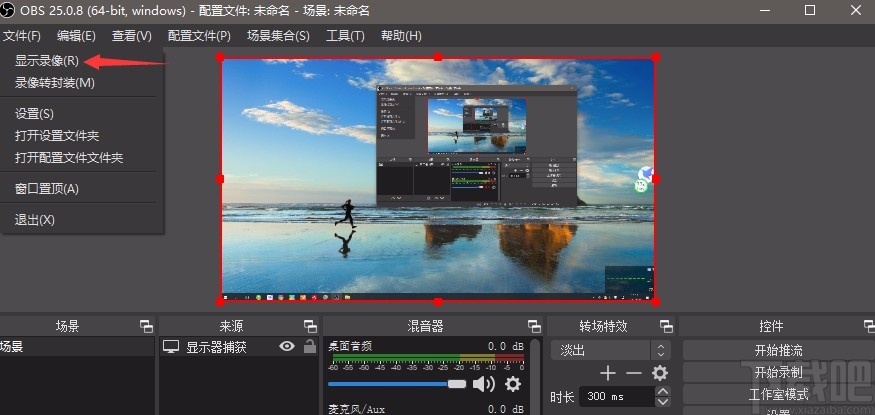The height and width of the screenshot is (415, 875).
Task: Undock the 转场特效 panel with its float icon
Action: pyautogui.click(x=666, y=326)
